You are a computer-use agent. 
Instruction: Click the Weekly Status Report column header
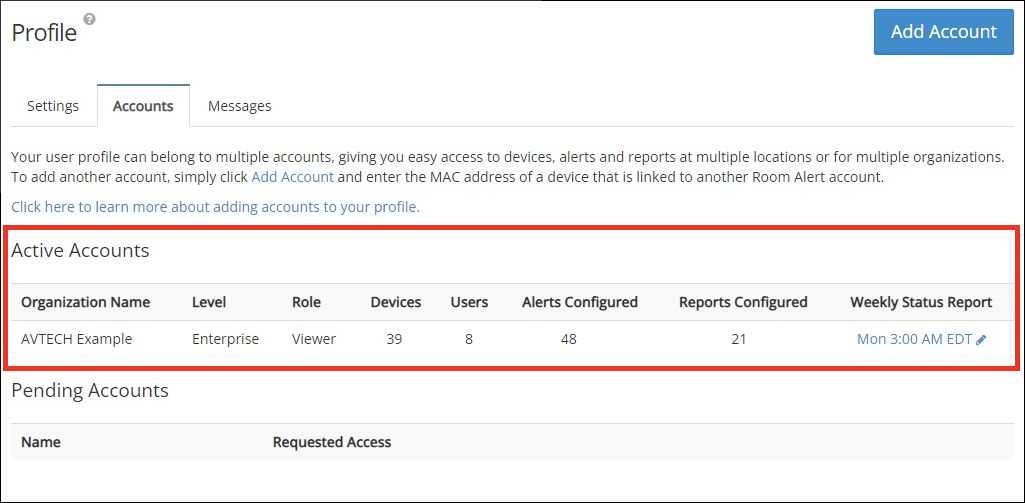921,302
